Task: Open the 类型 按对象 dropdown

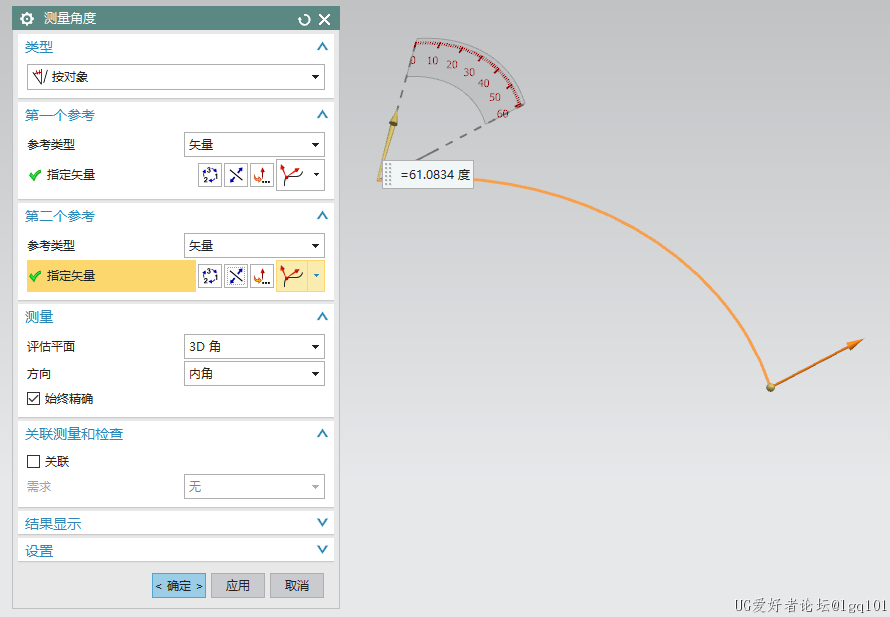Action: pyautogui.click(x=176, y=77)
